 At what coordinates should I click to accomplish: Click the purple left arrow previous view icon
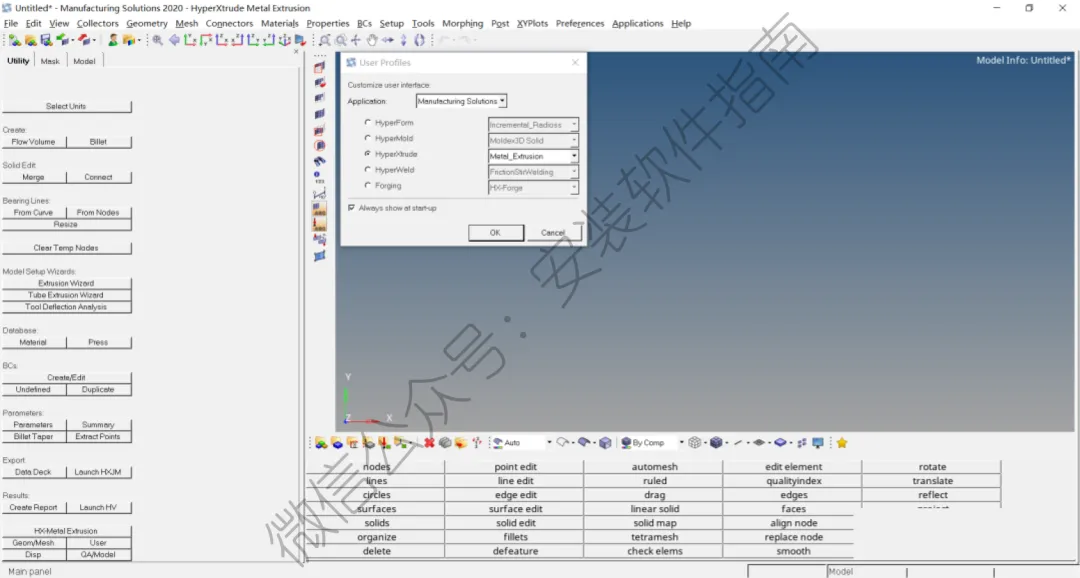(174, 40)
